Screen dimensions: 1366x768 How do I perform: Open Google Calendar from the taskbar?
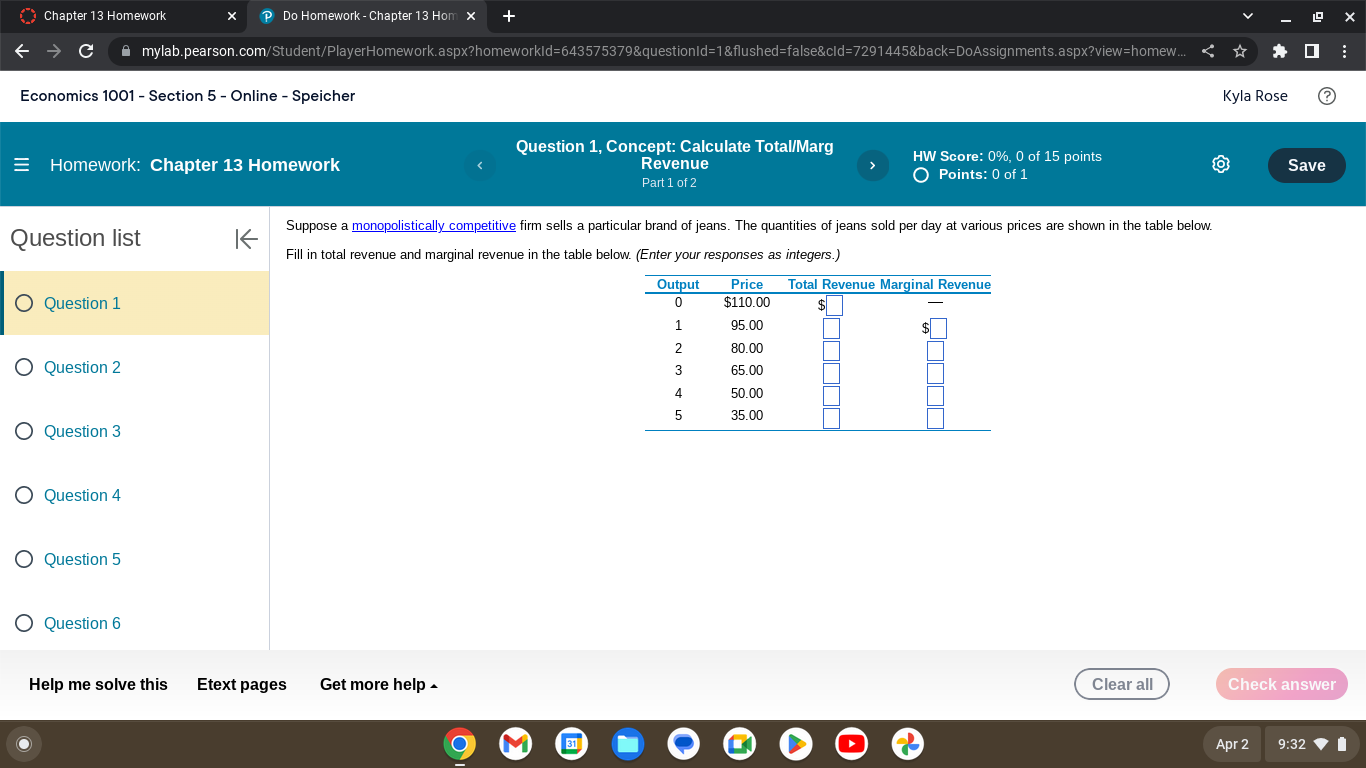(x=571, y=744)
